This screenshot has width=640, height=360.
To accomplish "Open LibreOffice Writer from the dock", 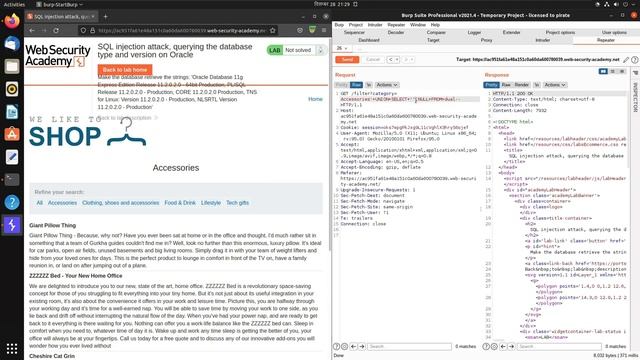I will point(12,111).
